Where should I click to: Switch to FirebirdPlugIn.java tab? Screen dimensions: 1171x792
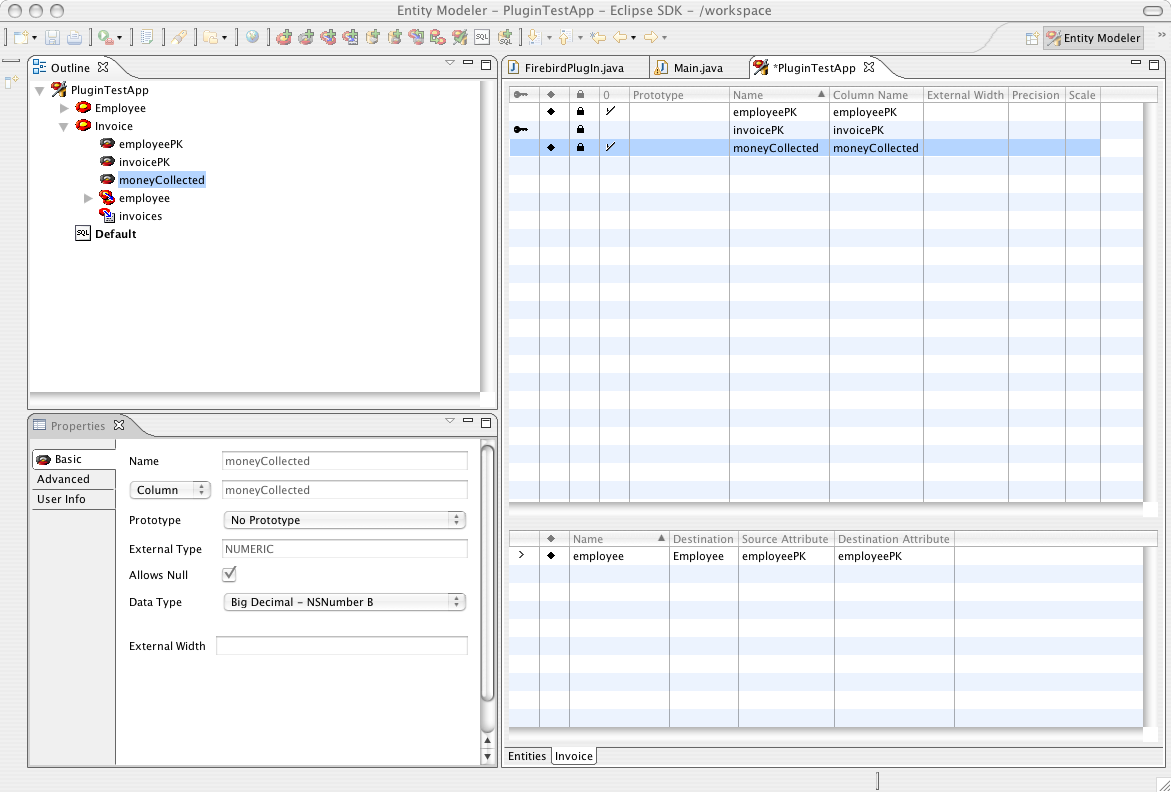pyautogui.click(x=574, y=68)
